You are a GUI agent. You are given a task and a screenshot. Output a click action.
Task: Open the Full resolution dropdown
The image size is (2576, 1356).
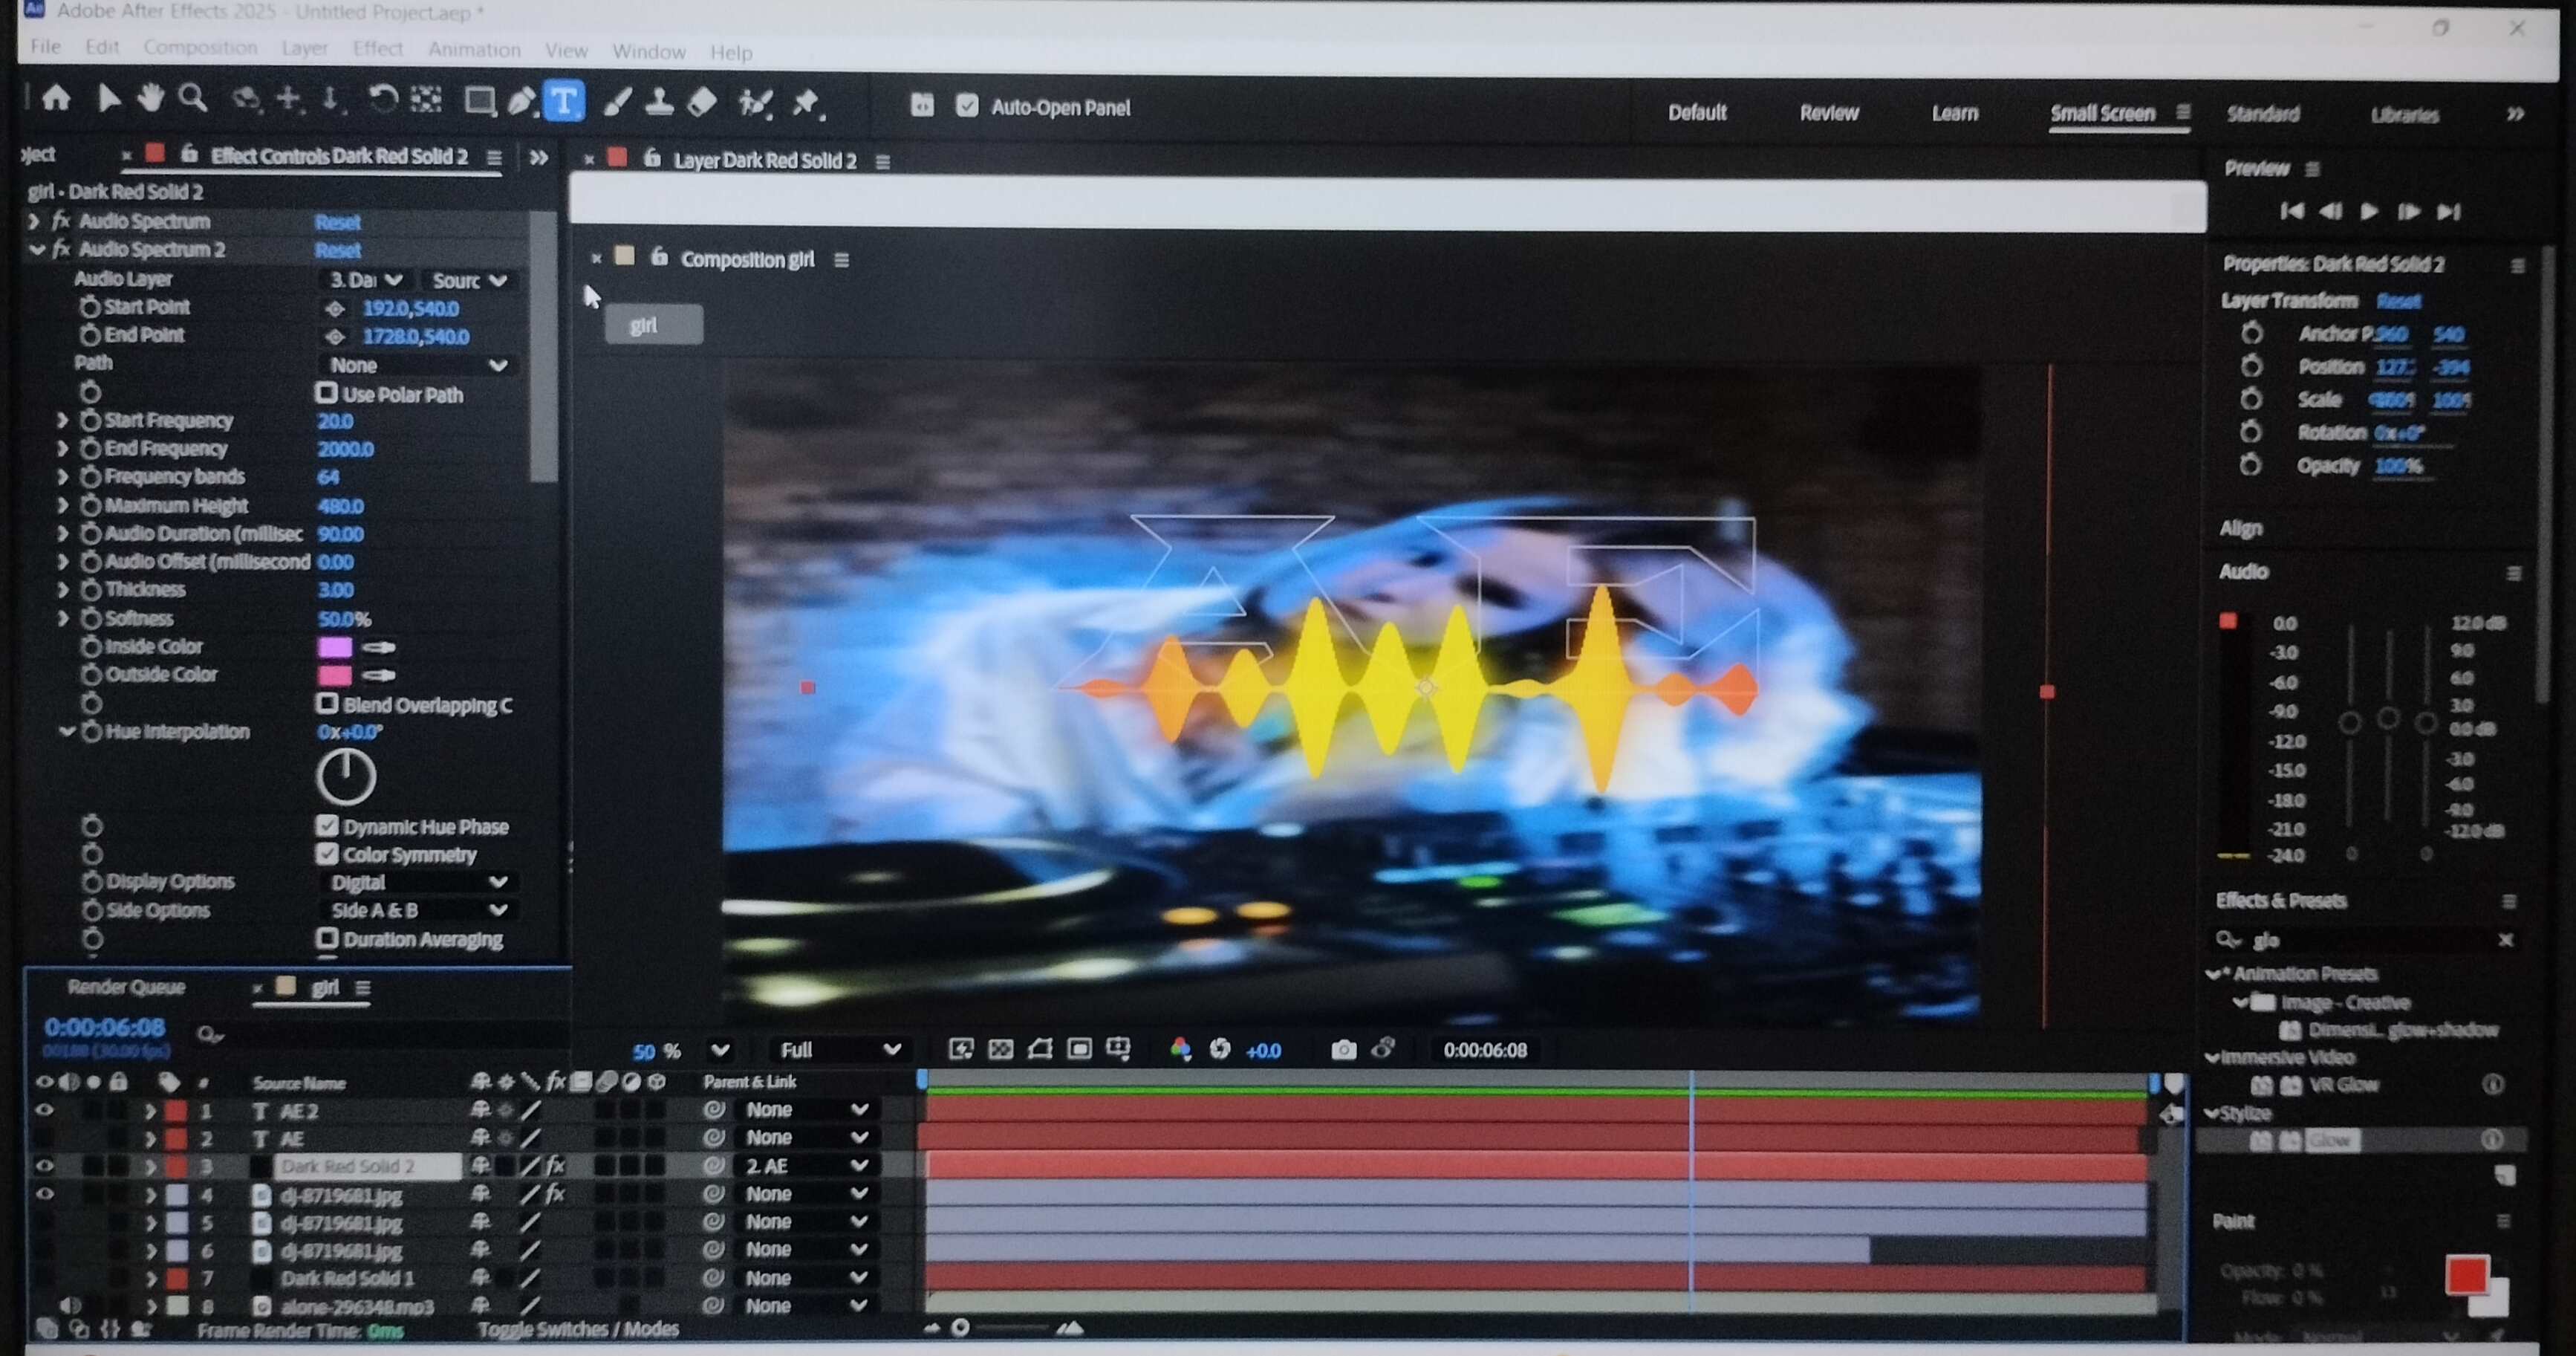coord(838,1049)
